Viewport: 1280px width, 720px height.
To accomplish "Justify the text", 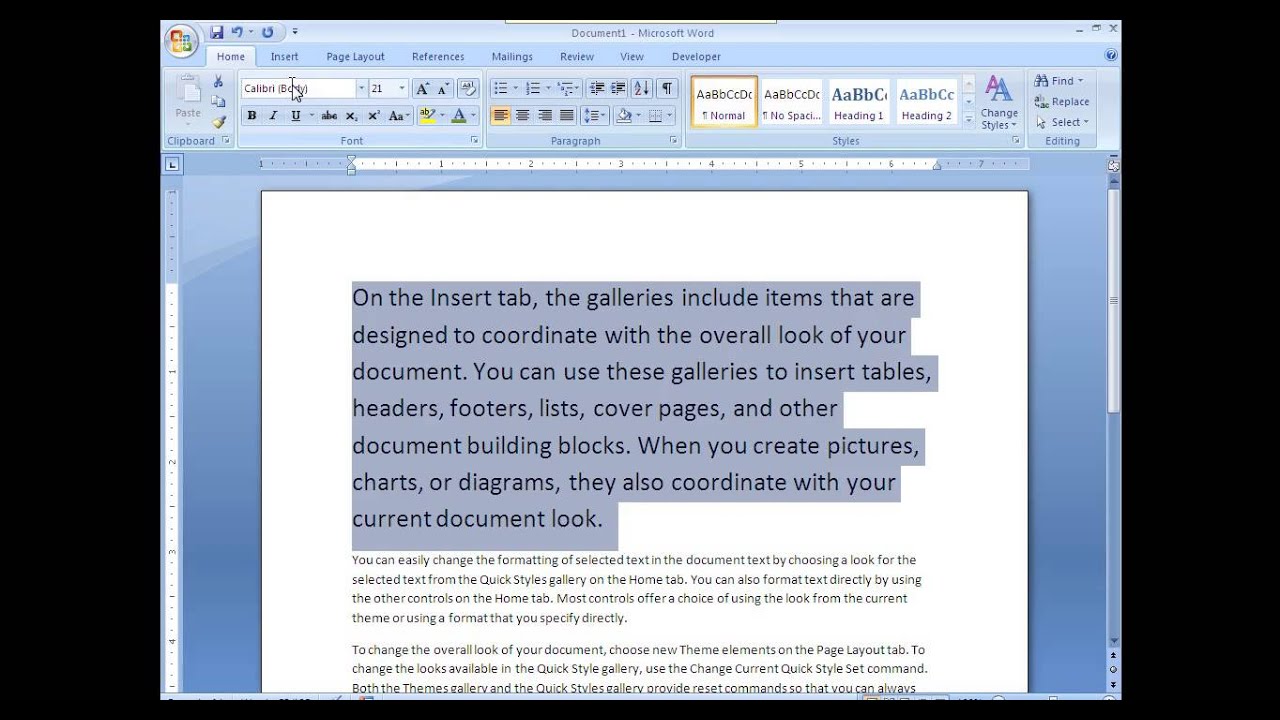I will pyautogui.click(x=567, y=116).
